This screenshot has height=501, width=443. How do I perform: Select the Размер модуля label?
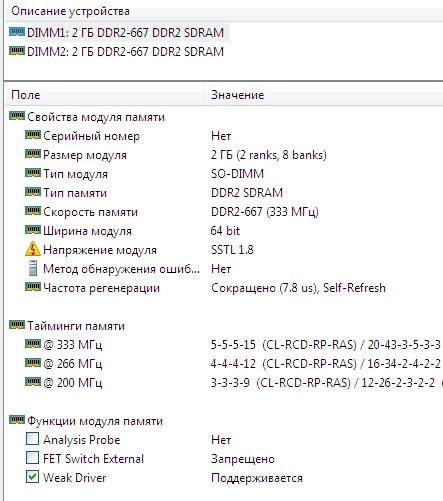85,155
